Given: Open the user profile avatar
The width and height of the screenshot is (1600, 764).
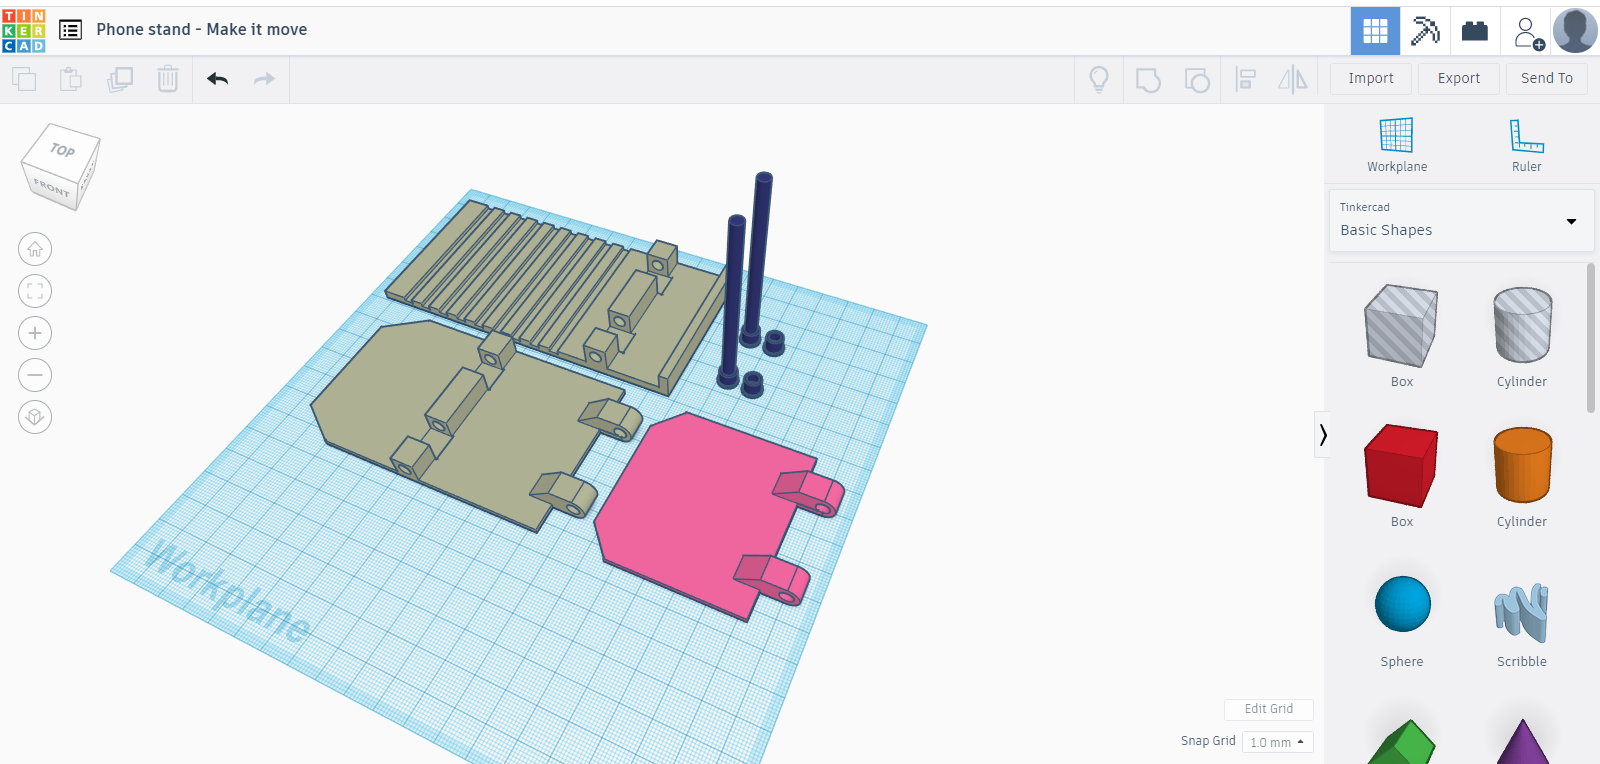Looking at the screenshot, I should [1575, 31].
